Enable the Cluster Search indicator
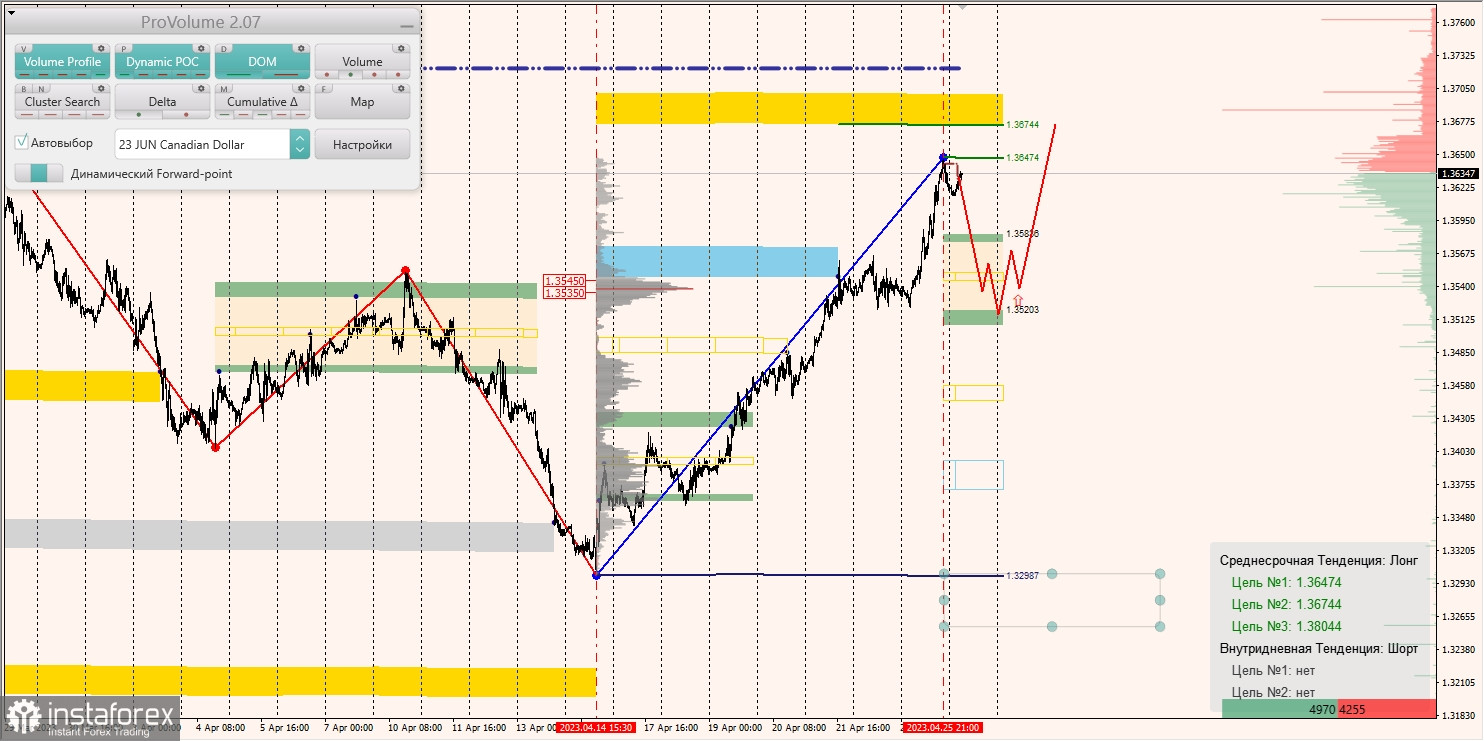Image resolution: width=1484 pixels, height=741 pixels. [x=62, y=102]
